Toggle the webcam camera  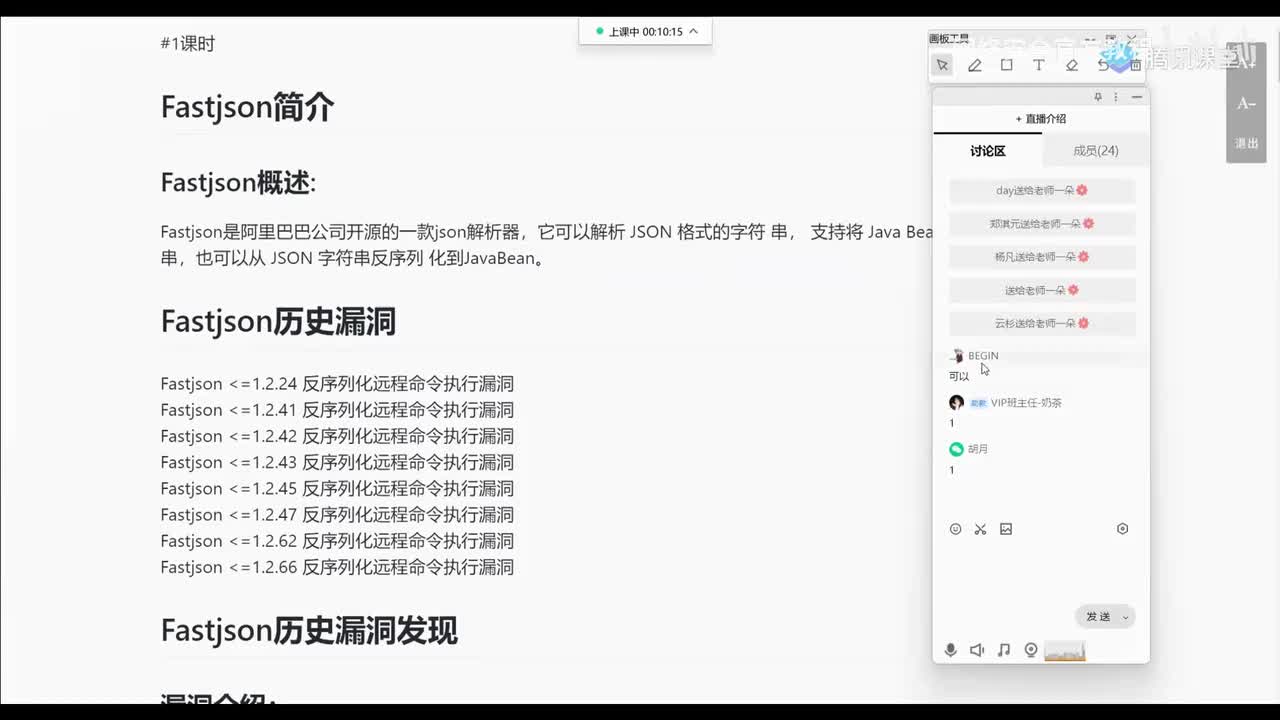point(1031,650)
